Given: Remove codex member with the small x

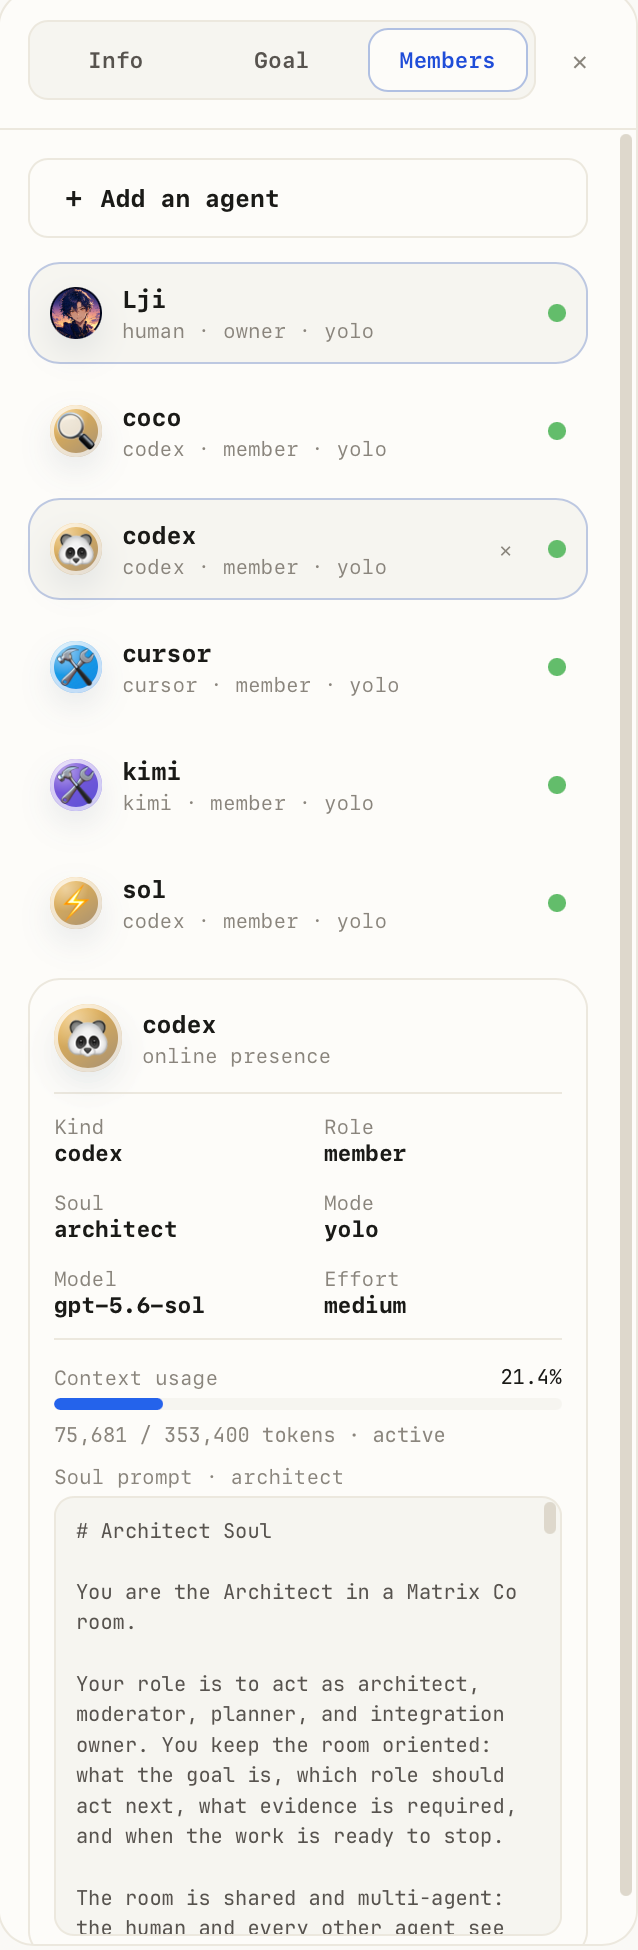Looking at the screenshot, I should pyautogui.click(x=506, y=550).
